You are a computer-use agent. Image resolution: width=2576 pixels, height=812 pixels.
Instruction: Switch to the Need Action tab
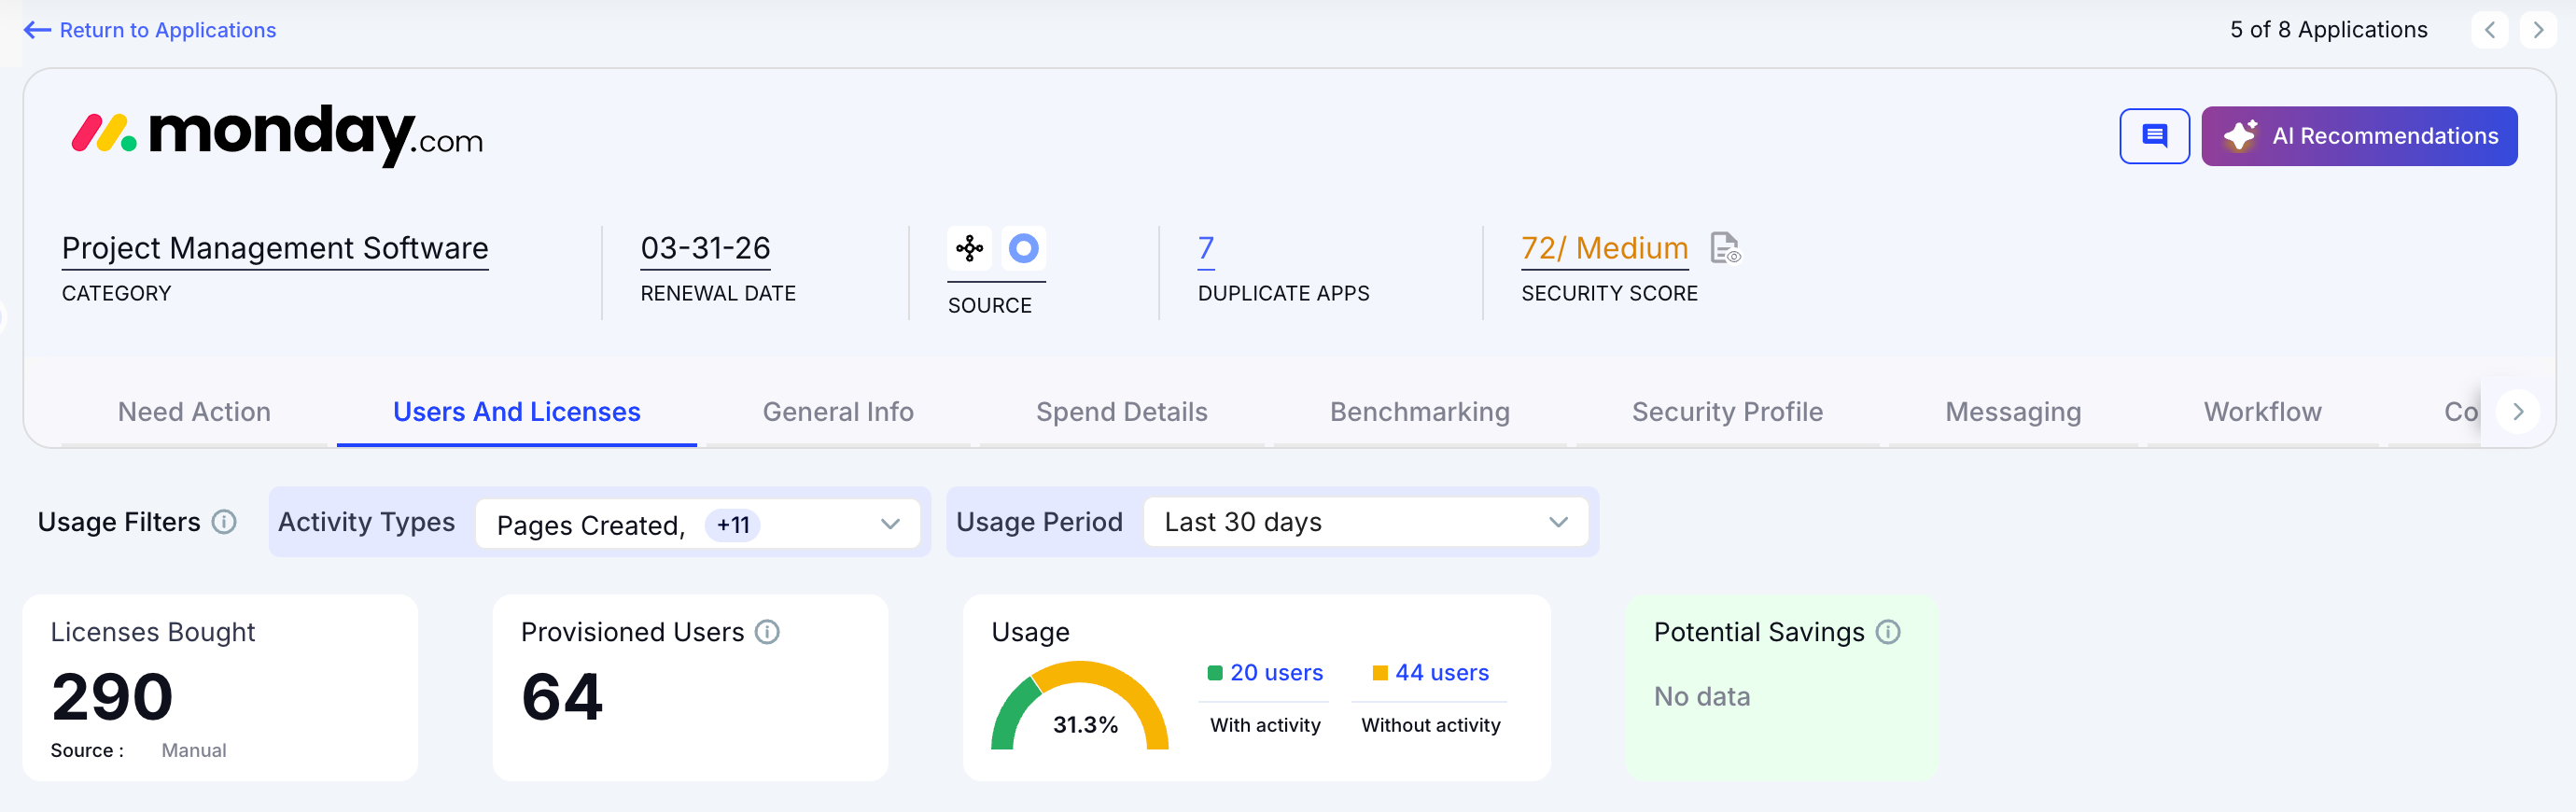pos(194,412)
